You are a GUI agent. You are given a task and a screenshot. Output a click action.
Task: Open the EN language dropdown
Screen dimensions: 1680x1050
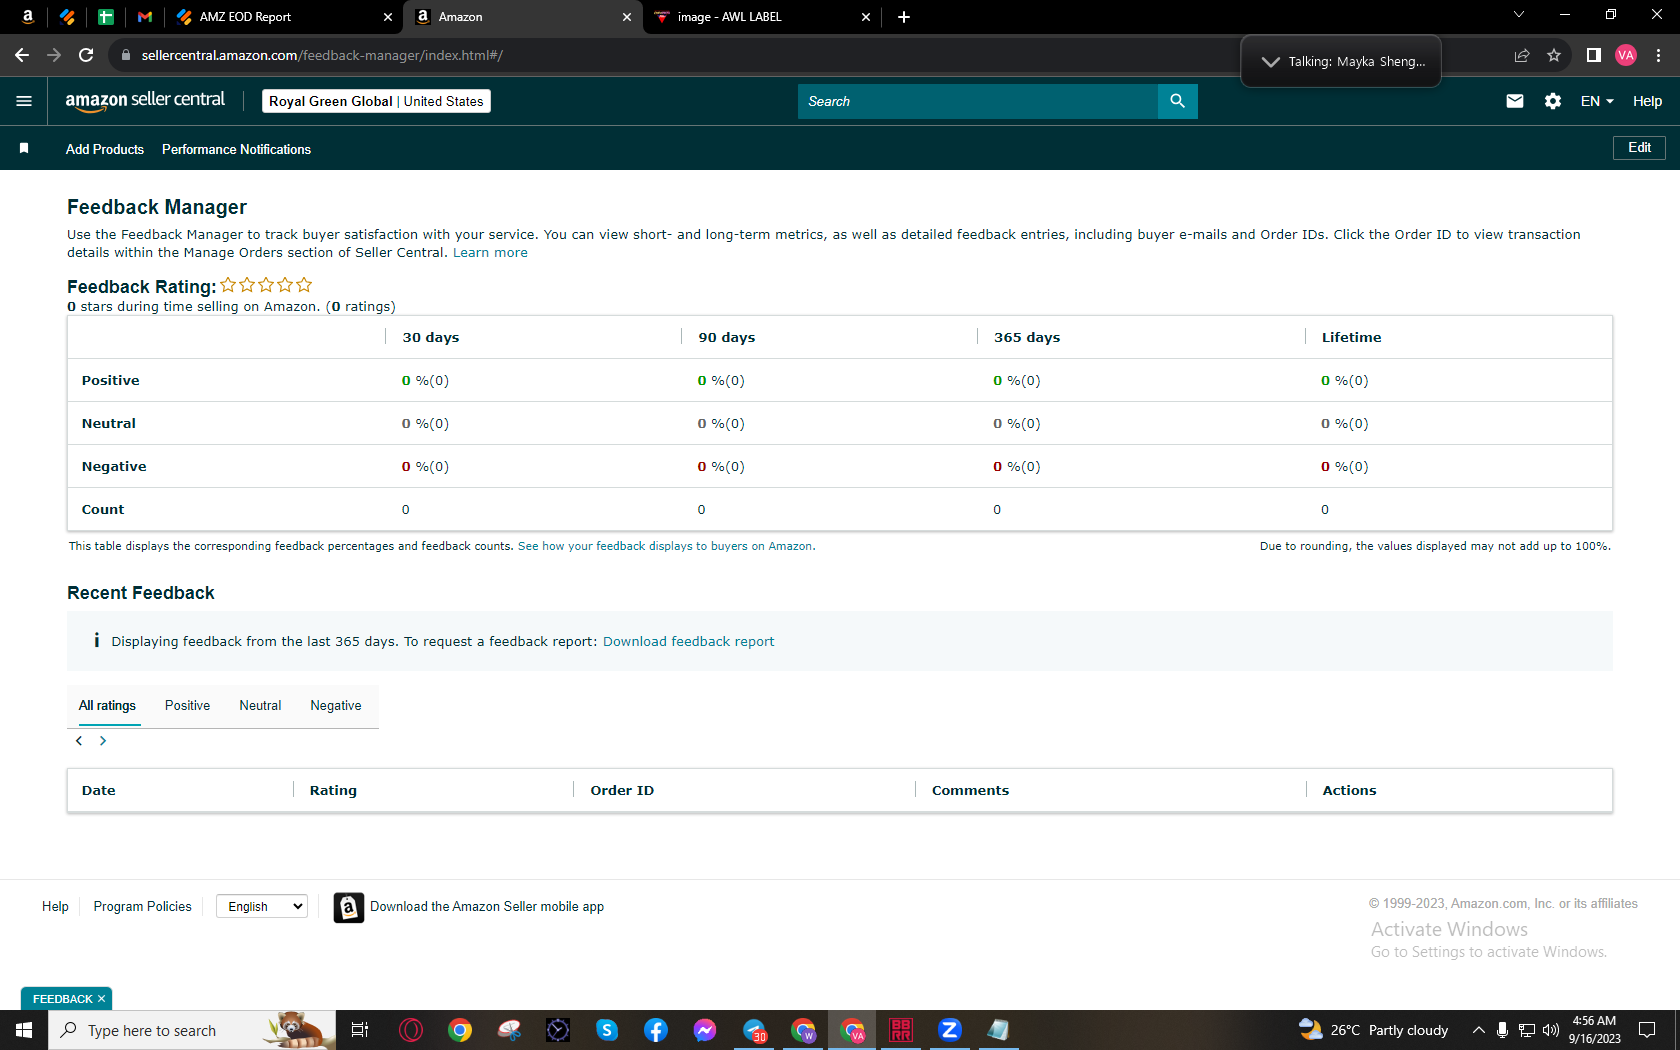1597,101
